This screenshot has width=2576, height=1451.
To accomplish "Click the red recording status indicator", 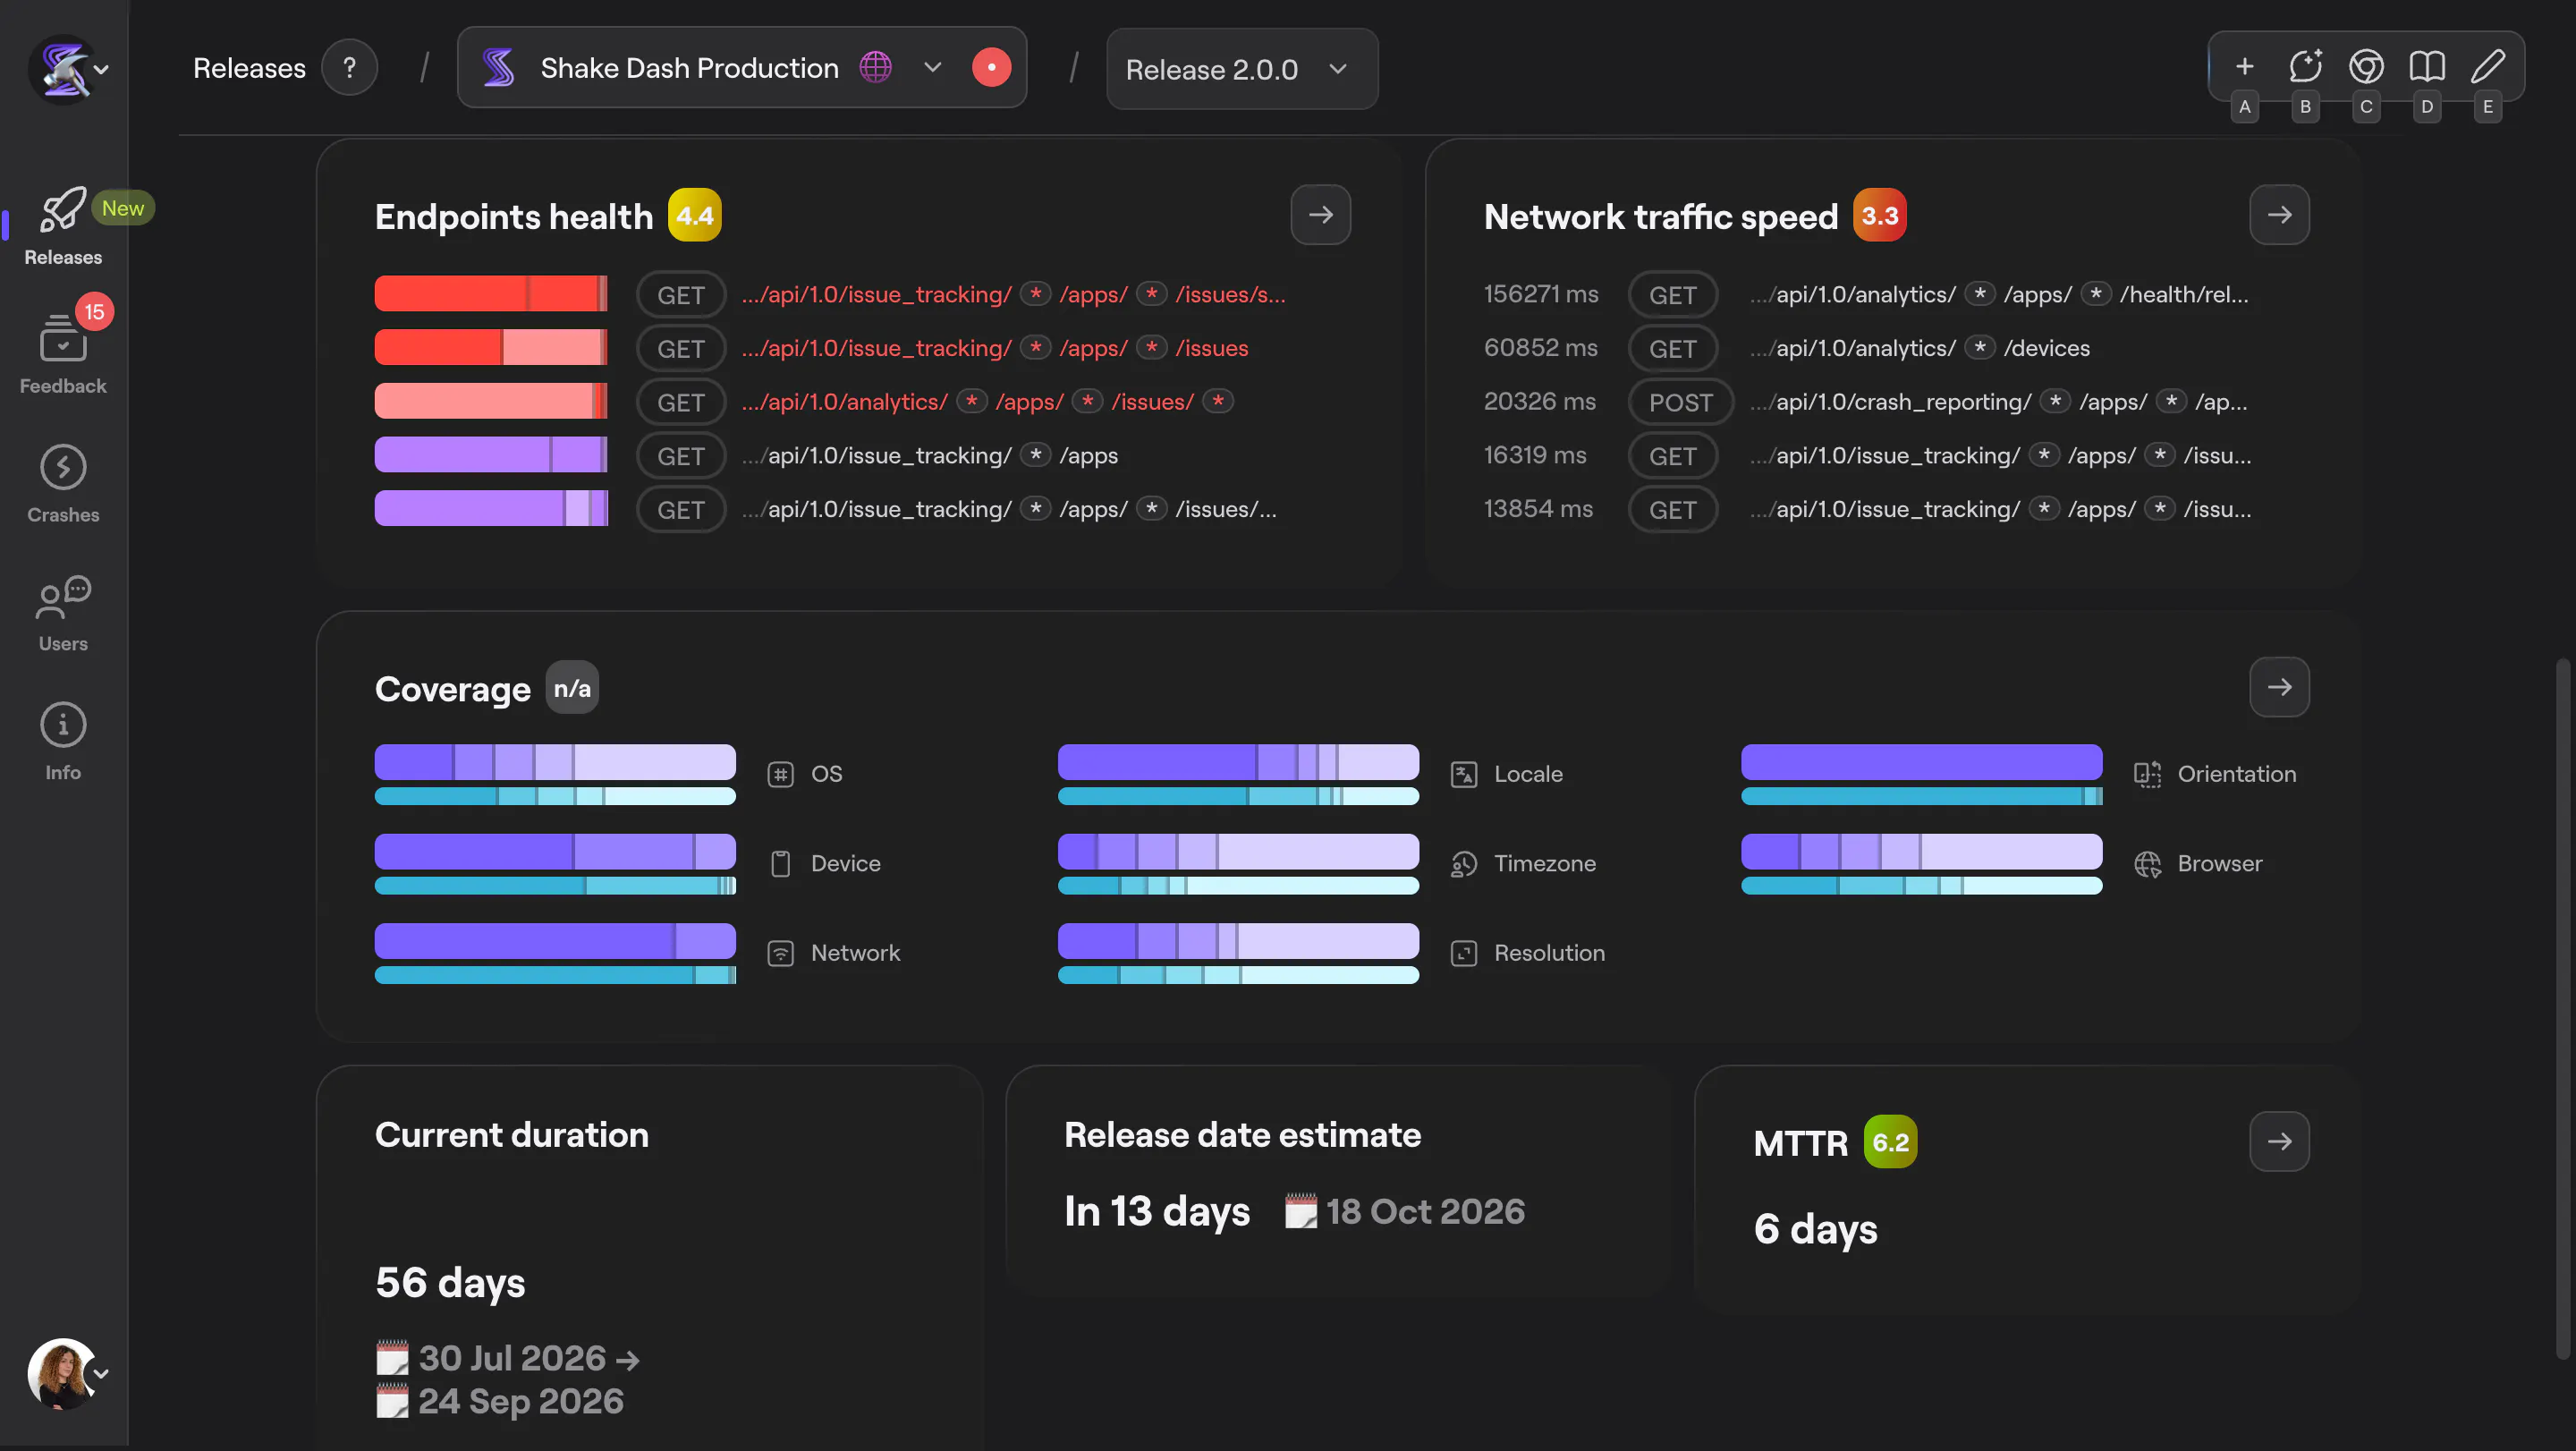I will (991, 67).
